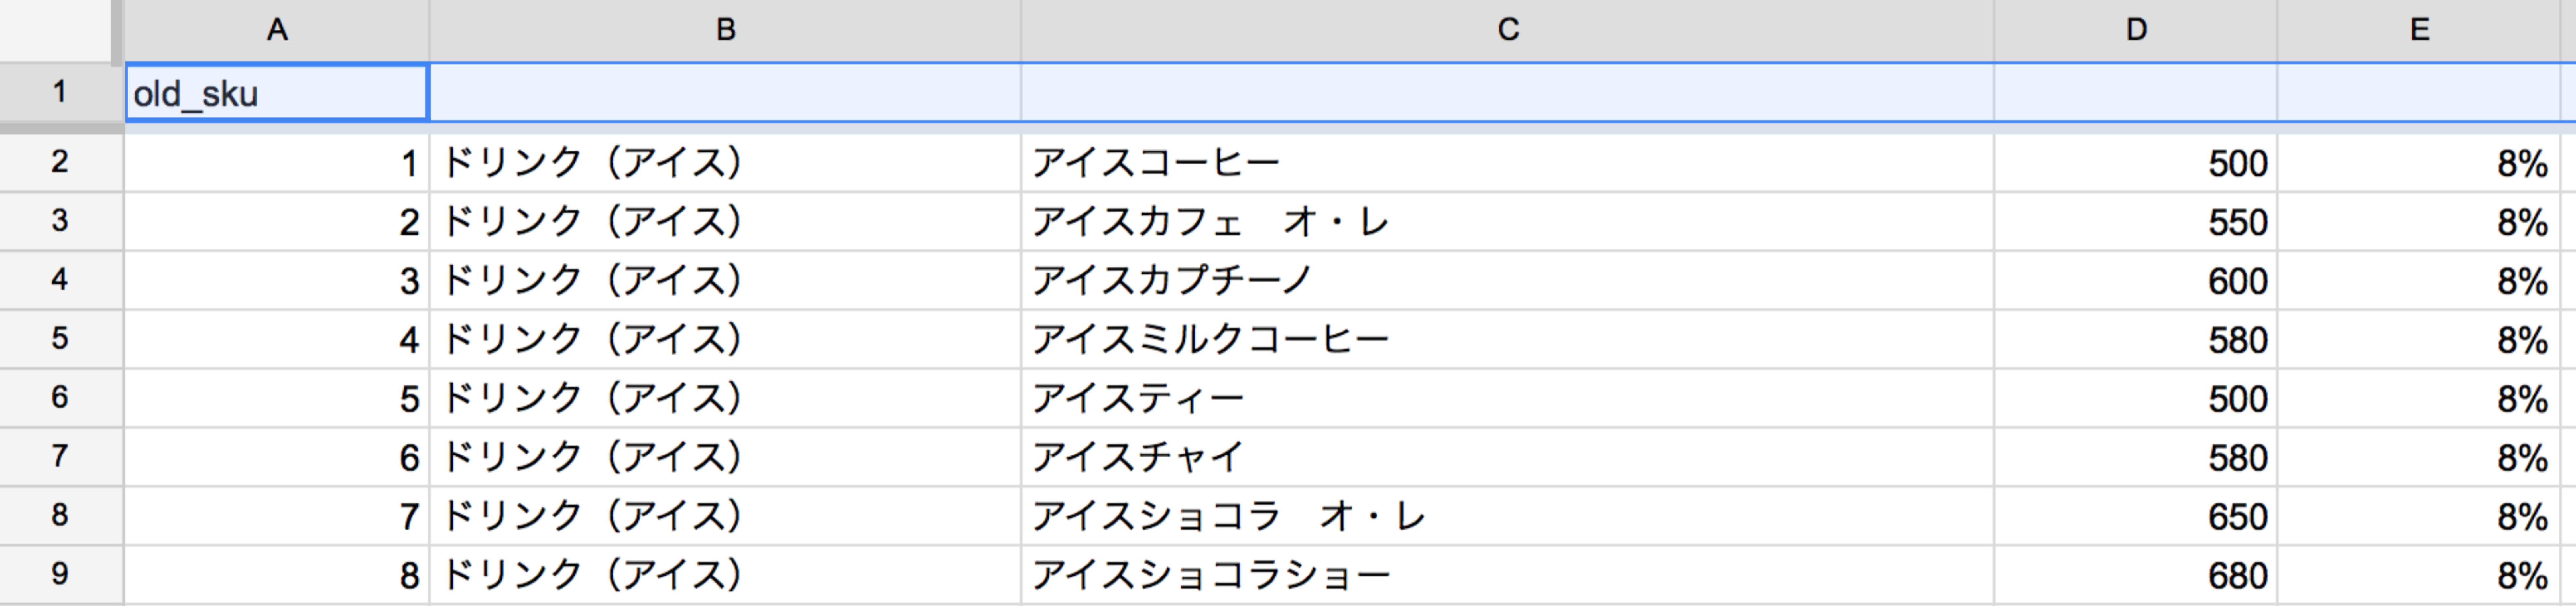Image resolution: width=2576 pixels, height=606 pixels.
Task: Click sku 3 cell in column A
Action: pyautogui.click(x=277, y=280)
